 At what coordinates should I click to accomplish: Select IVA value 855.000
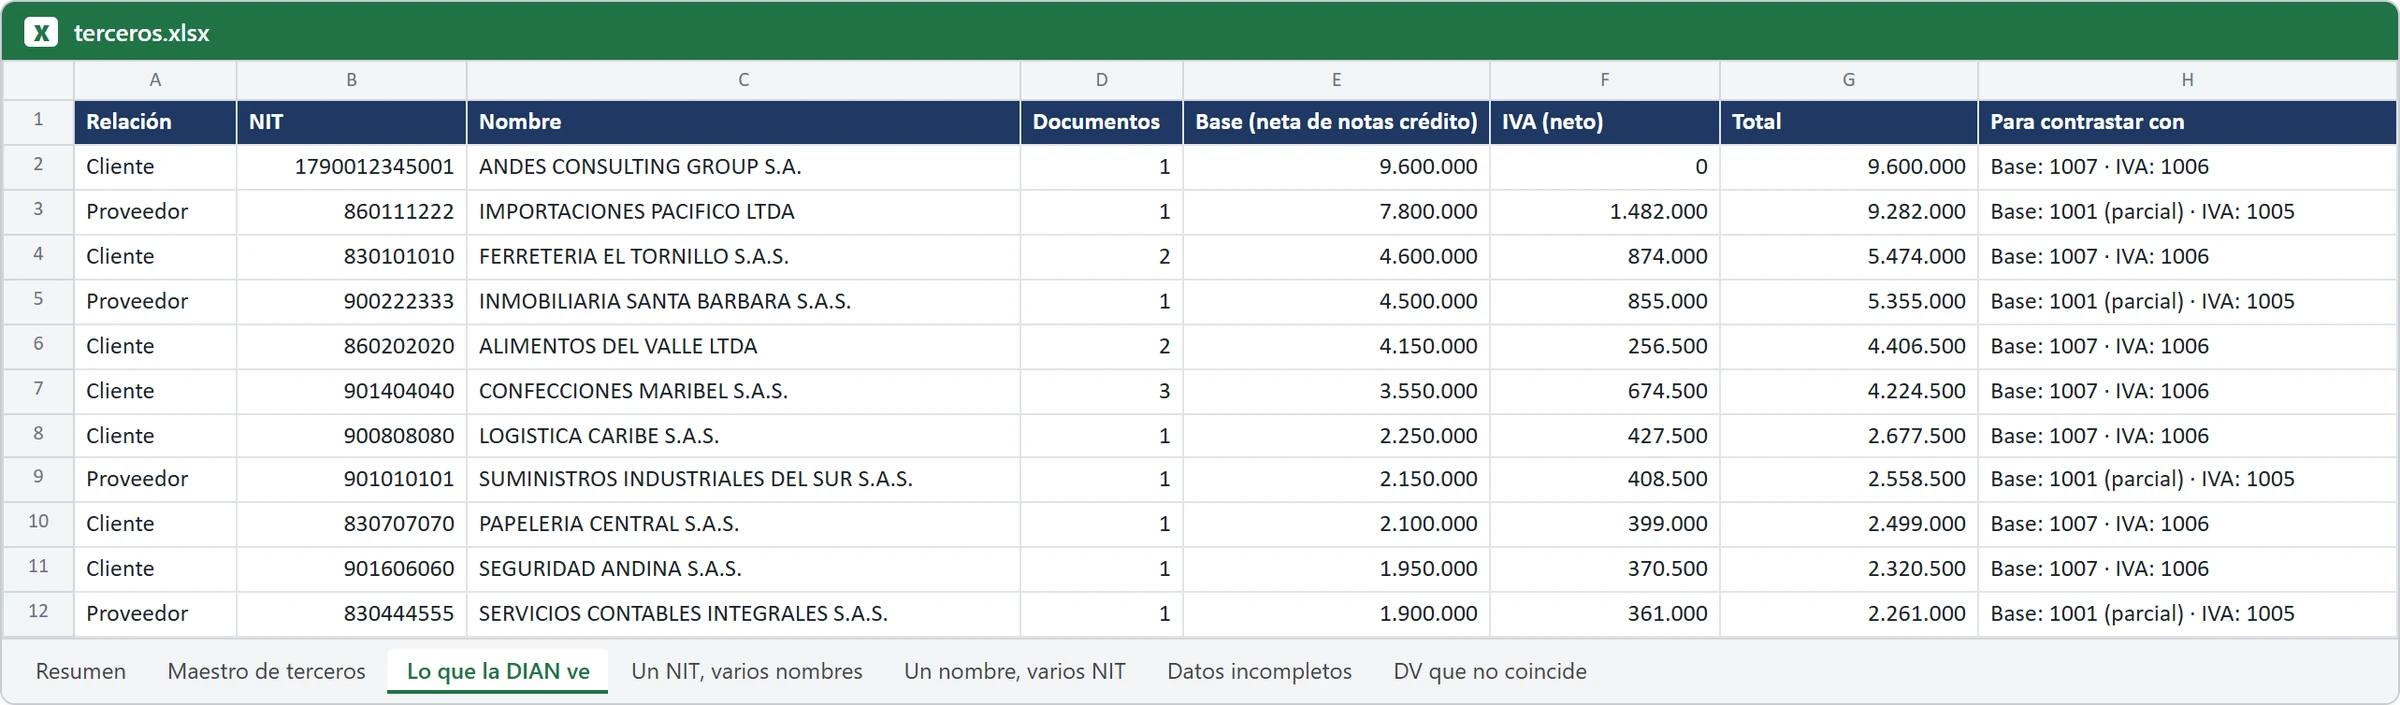point(1604,301)
